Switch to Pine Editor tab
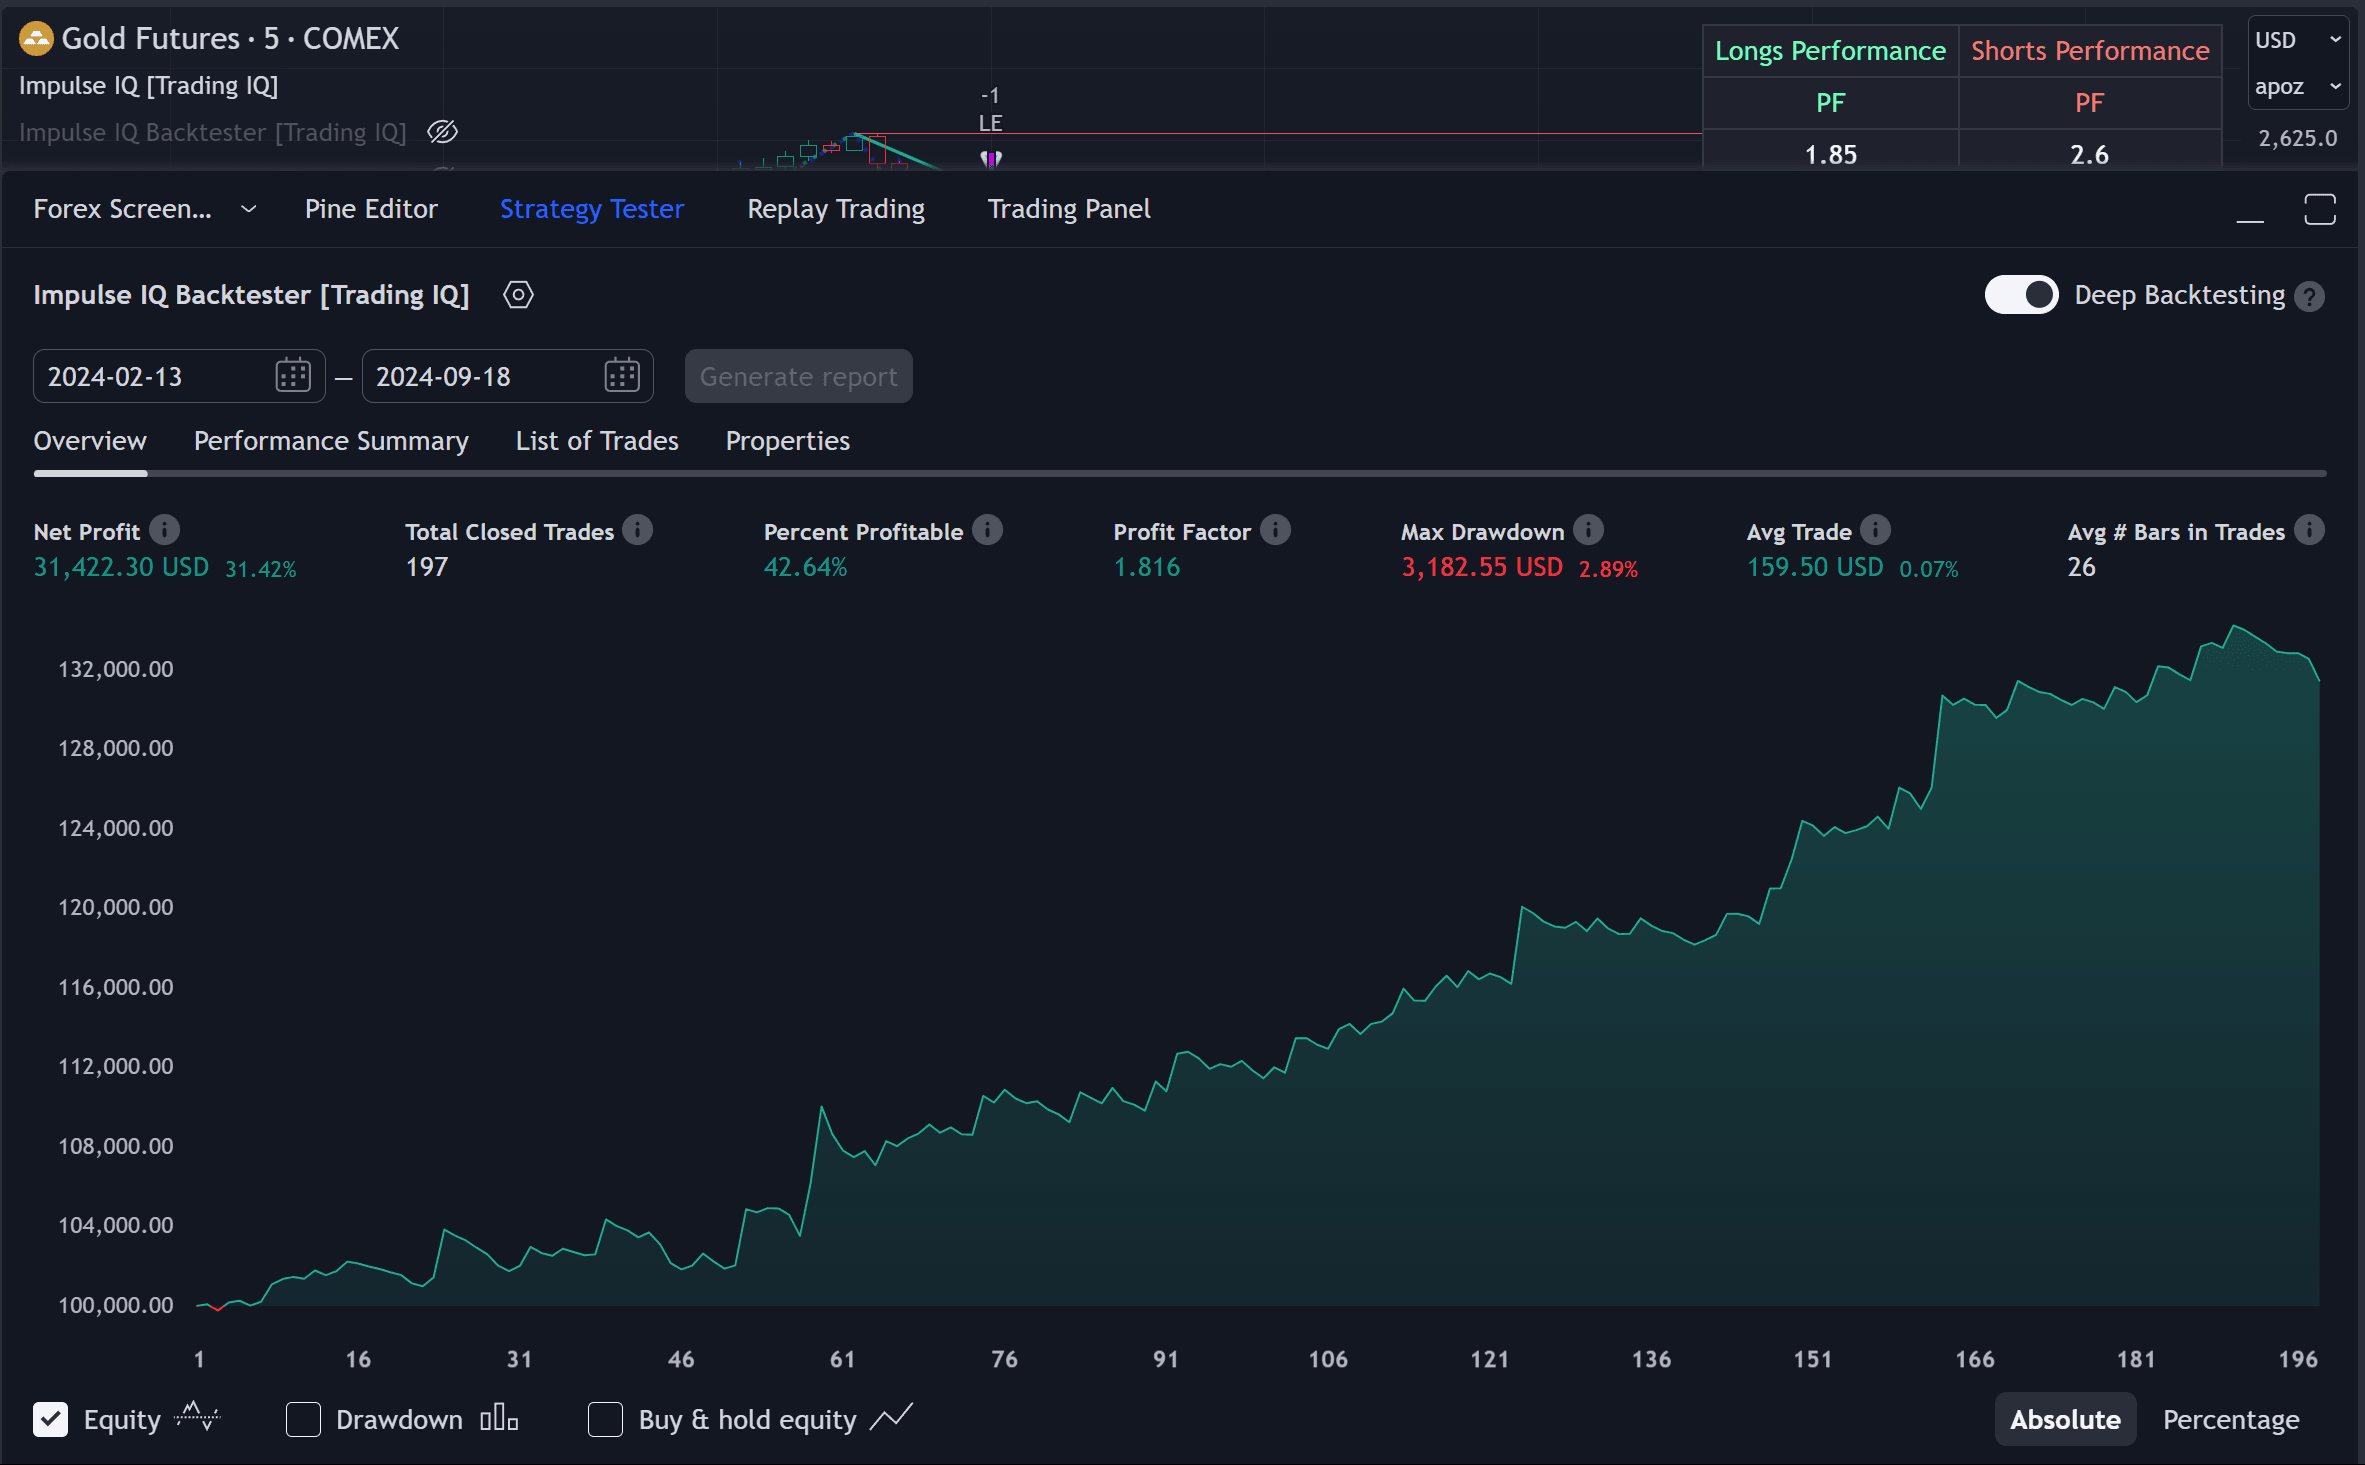The height and width of the screenshot is (1465, 2365). [371, 209]
